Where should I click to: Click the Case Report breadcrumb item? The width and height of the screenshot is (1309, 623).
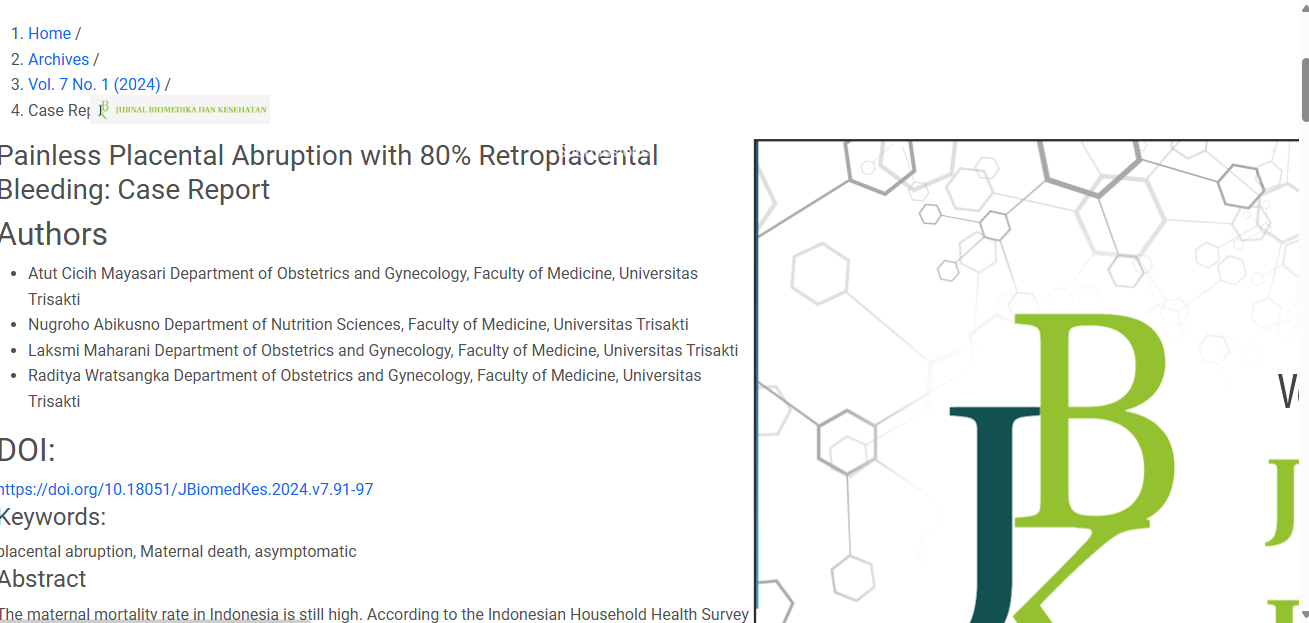[x=60, y=111]
